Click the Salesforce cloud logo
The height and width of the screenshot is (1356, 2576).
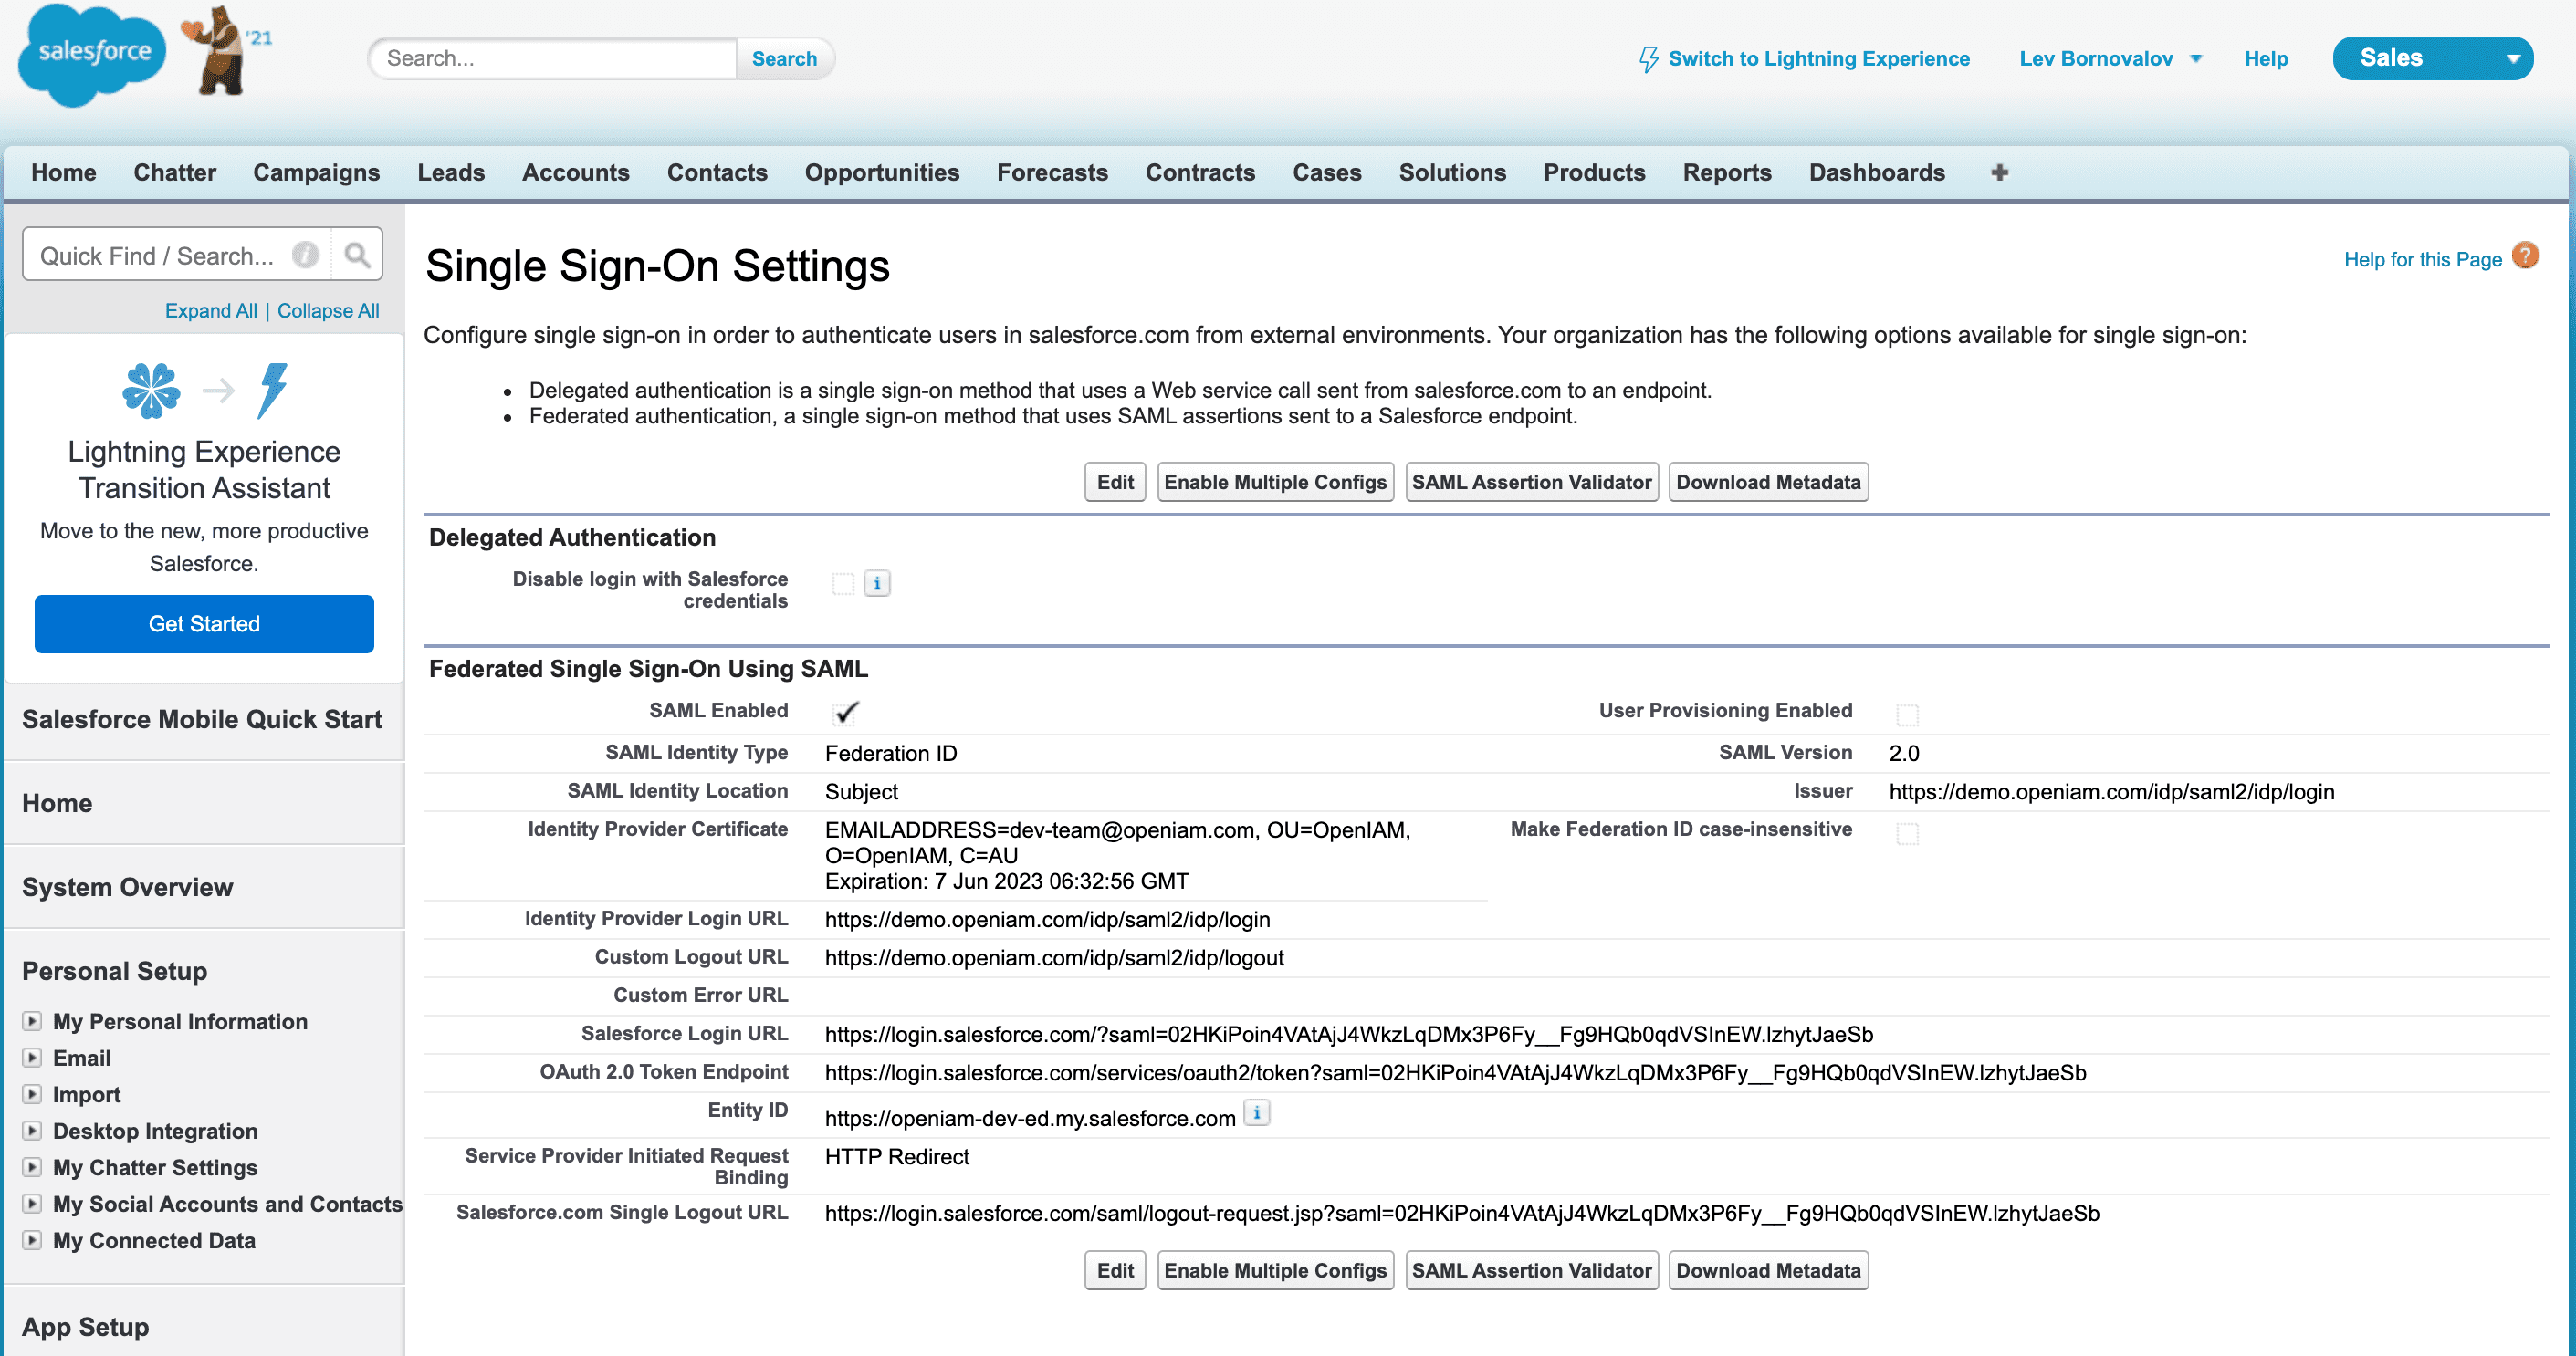pyautogui.click(x=92, y=54)
